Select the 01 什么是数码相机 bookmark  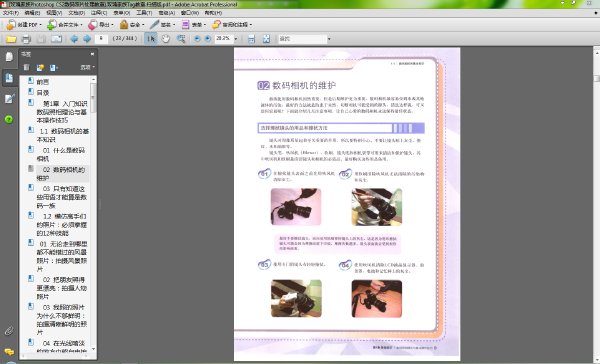(x=60, y=154)
